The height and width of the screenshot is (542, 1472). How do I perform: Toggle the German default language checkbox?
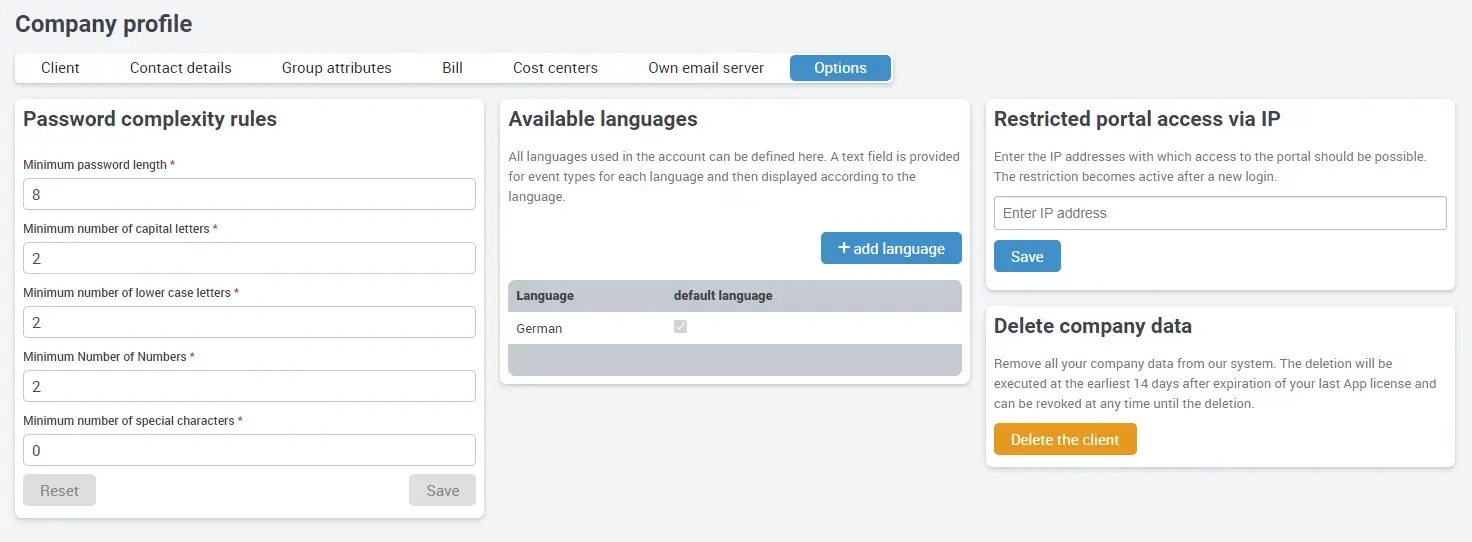coord(680,327)
